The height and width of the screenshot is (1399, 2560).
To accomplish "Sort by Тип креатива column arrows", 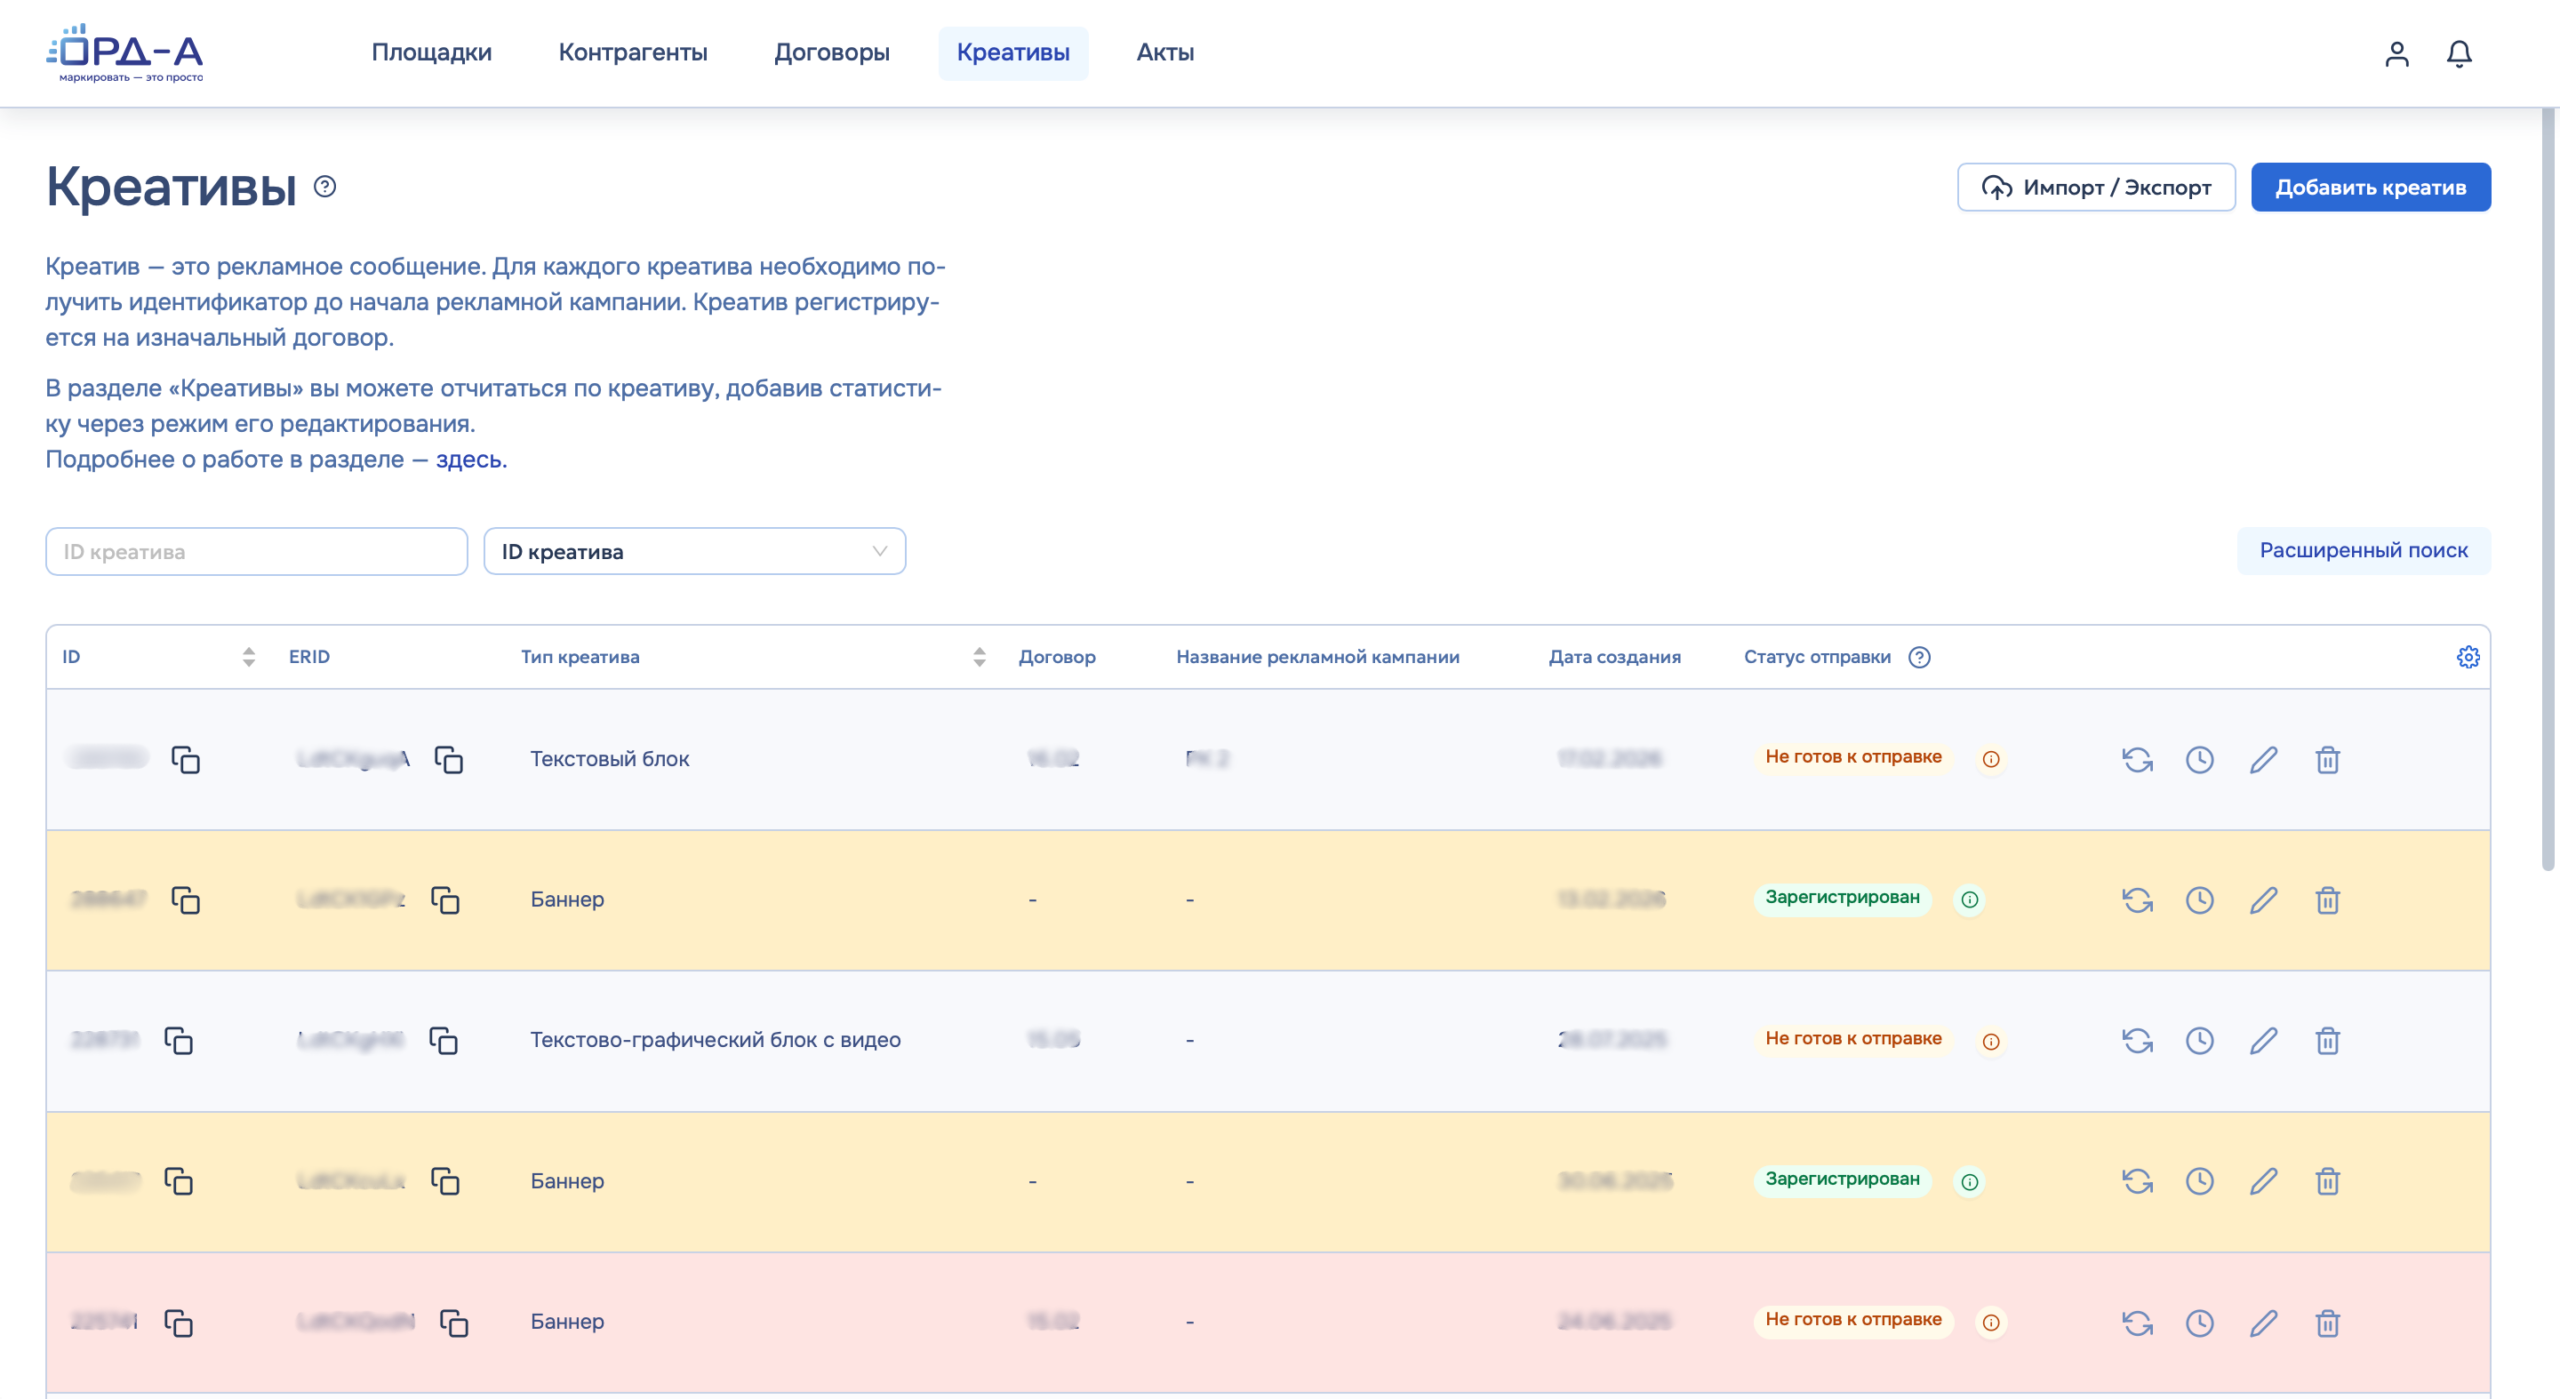I will point(979,656).
